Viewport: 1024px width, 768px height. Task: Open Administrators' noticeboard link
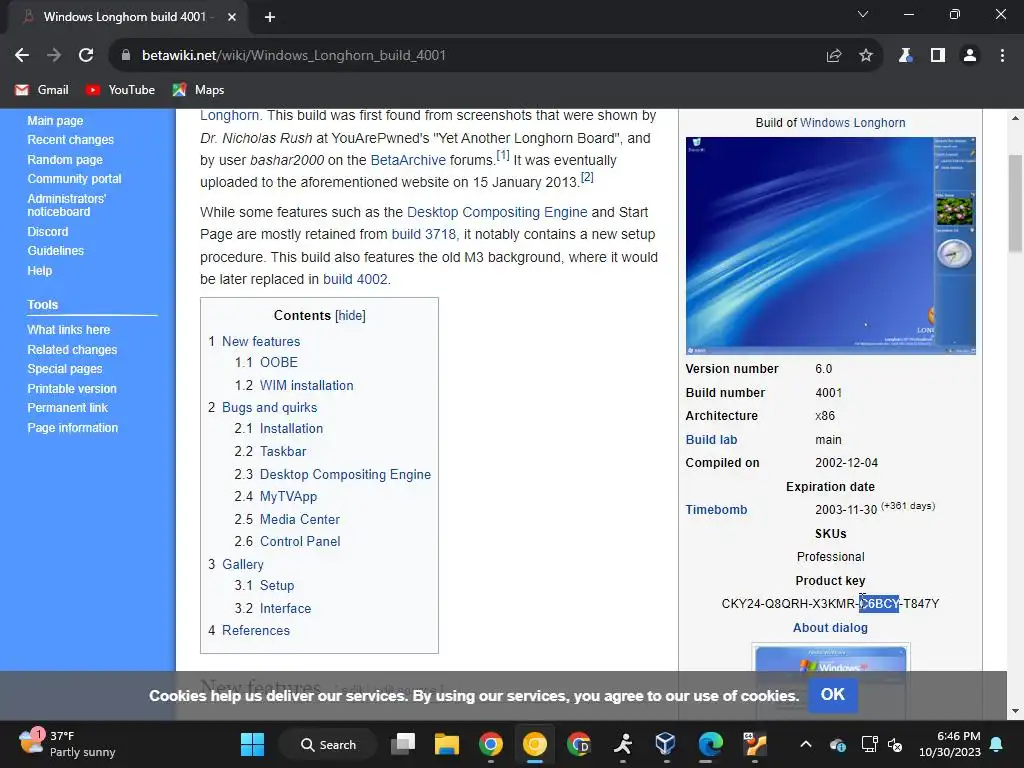[67, 205]
